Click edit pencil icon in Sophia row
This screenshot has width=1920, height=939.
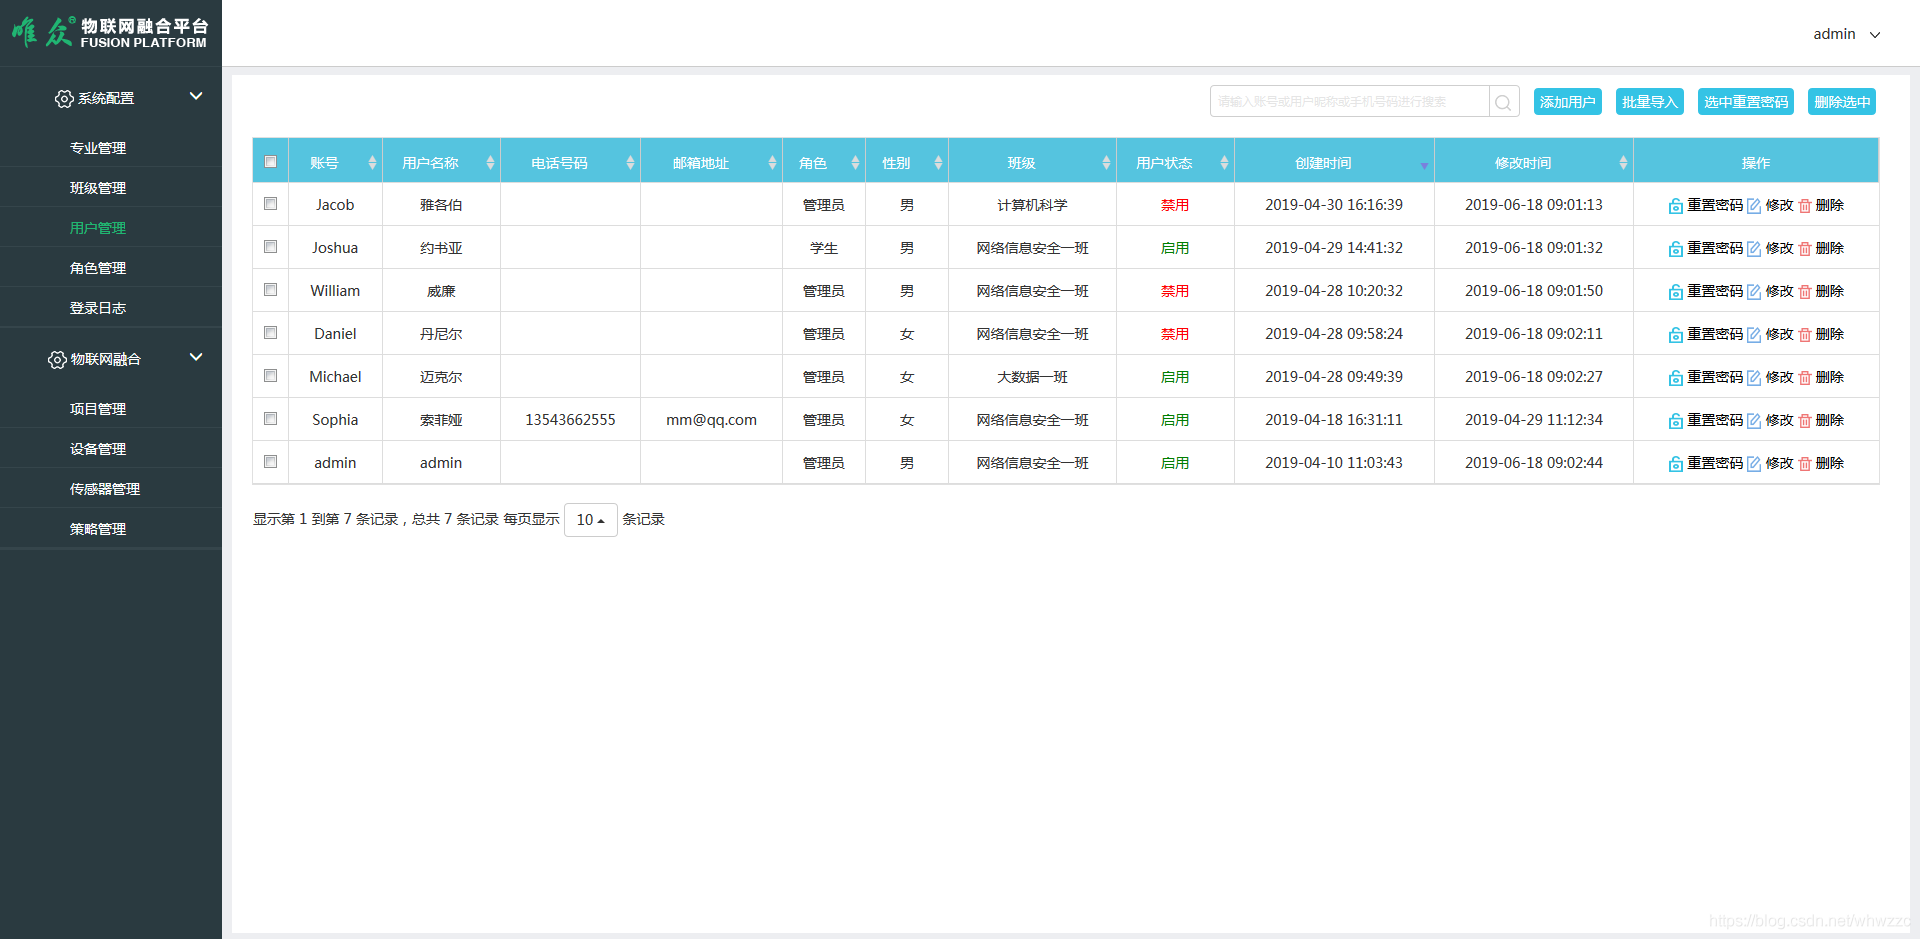(x=1754, y=421)
